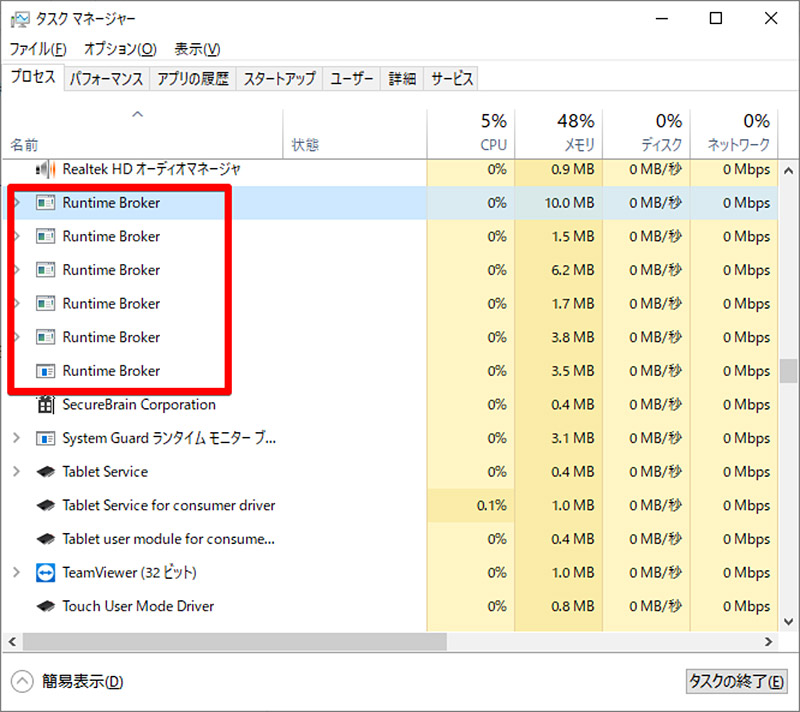Expand the Runtime Broker row with 1.7 MB
This screenshot has height=712, width=800.
click(17, 303)
